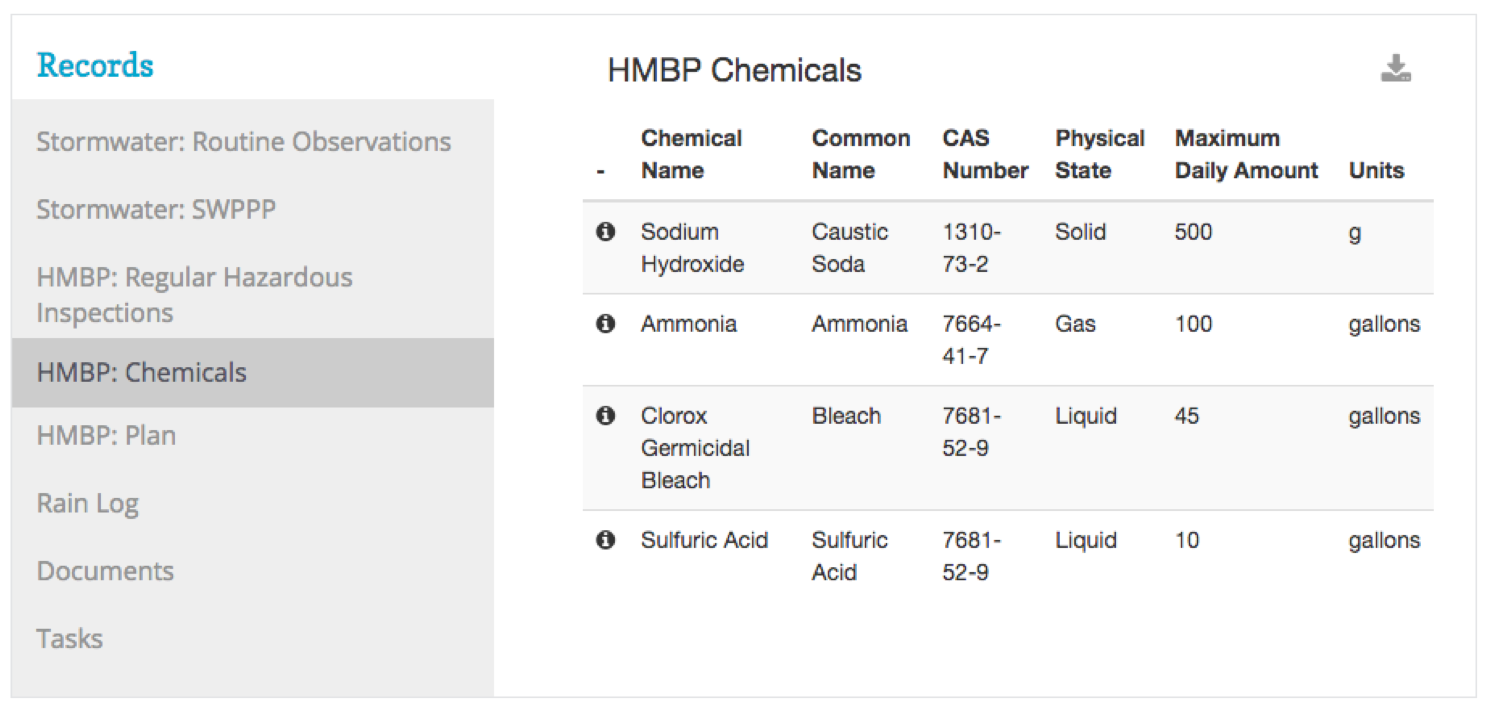
Task: Select Stormwater: Routine Observations record
Action: (x=243, y=141)
